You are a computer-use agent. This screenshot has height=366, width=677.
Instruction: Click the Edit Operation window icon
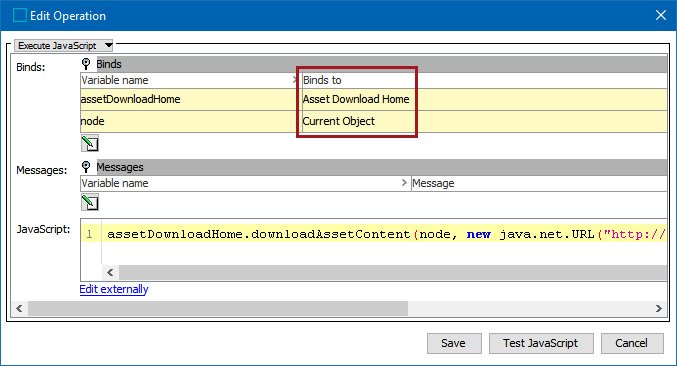coord(20,16)
